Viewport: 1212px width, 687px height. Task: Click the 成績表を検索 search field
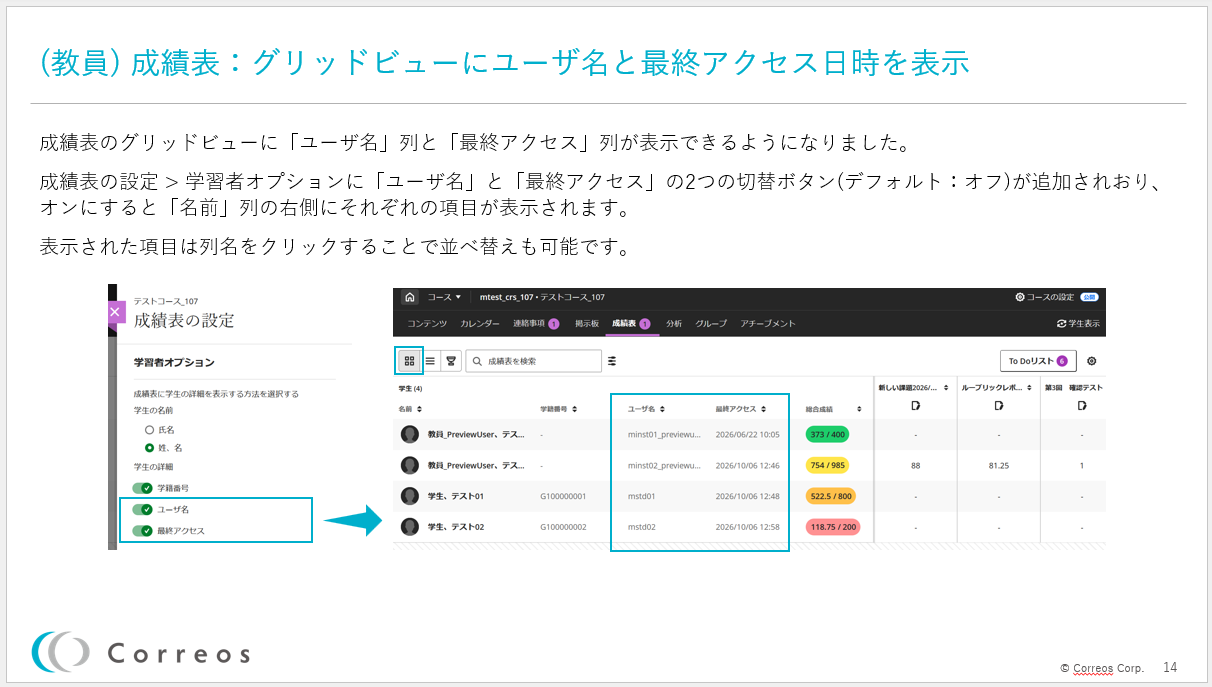pos(533,361)
